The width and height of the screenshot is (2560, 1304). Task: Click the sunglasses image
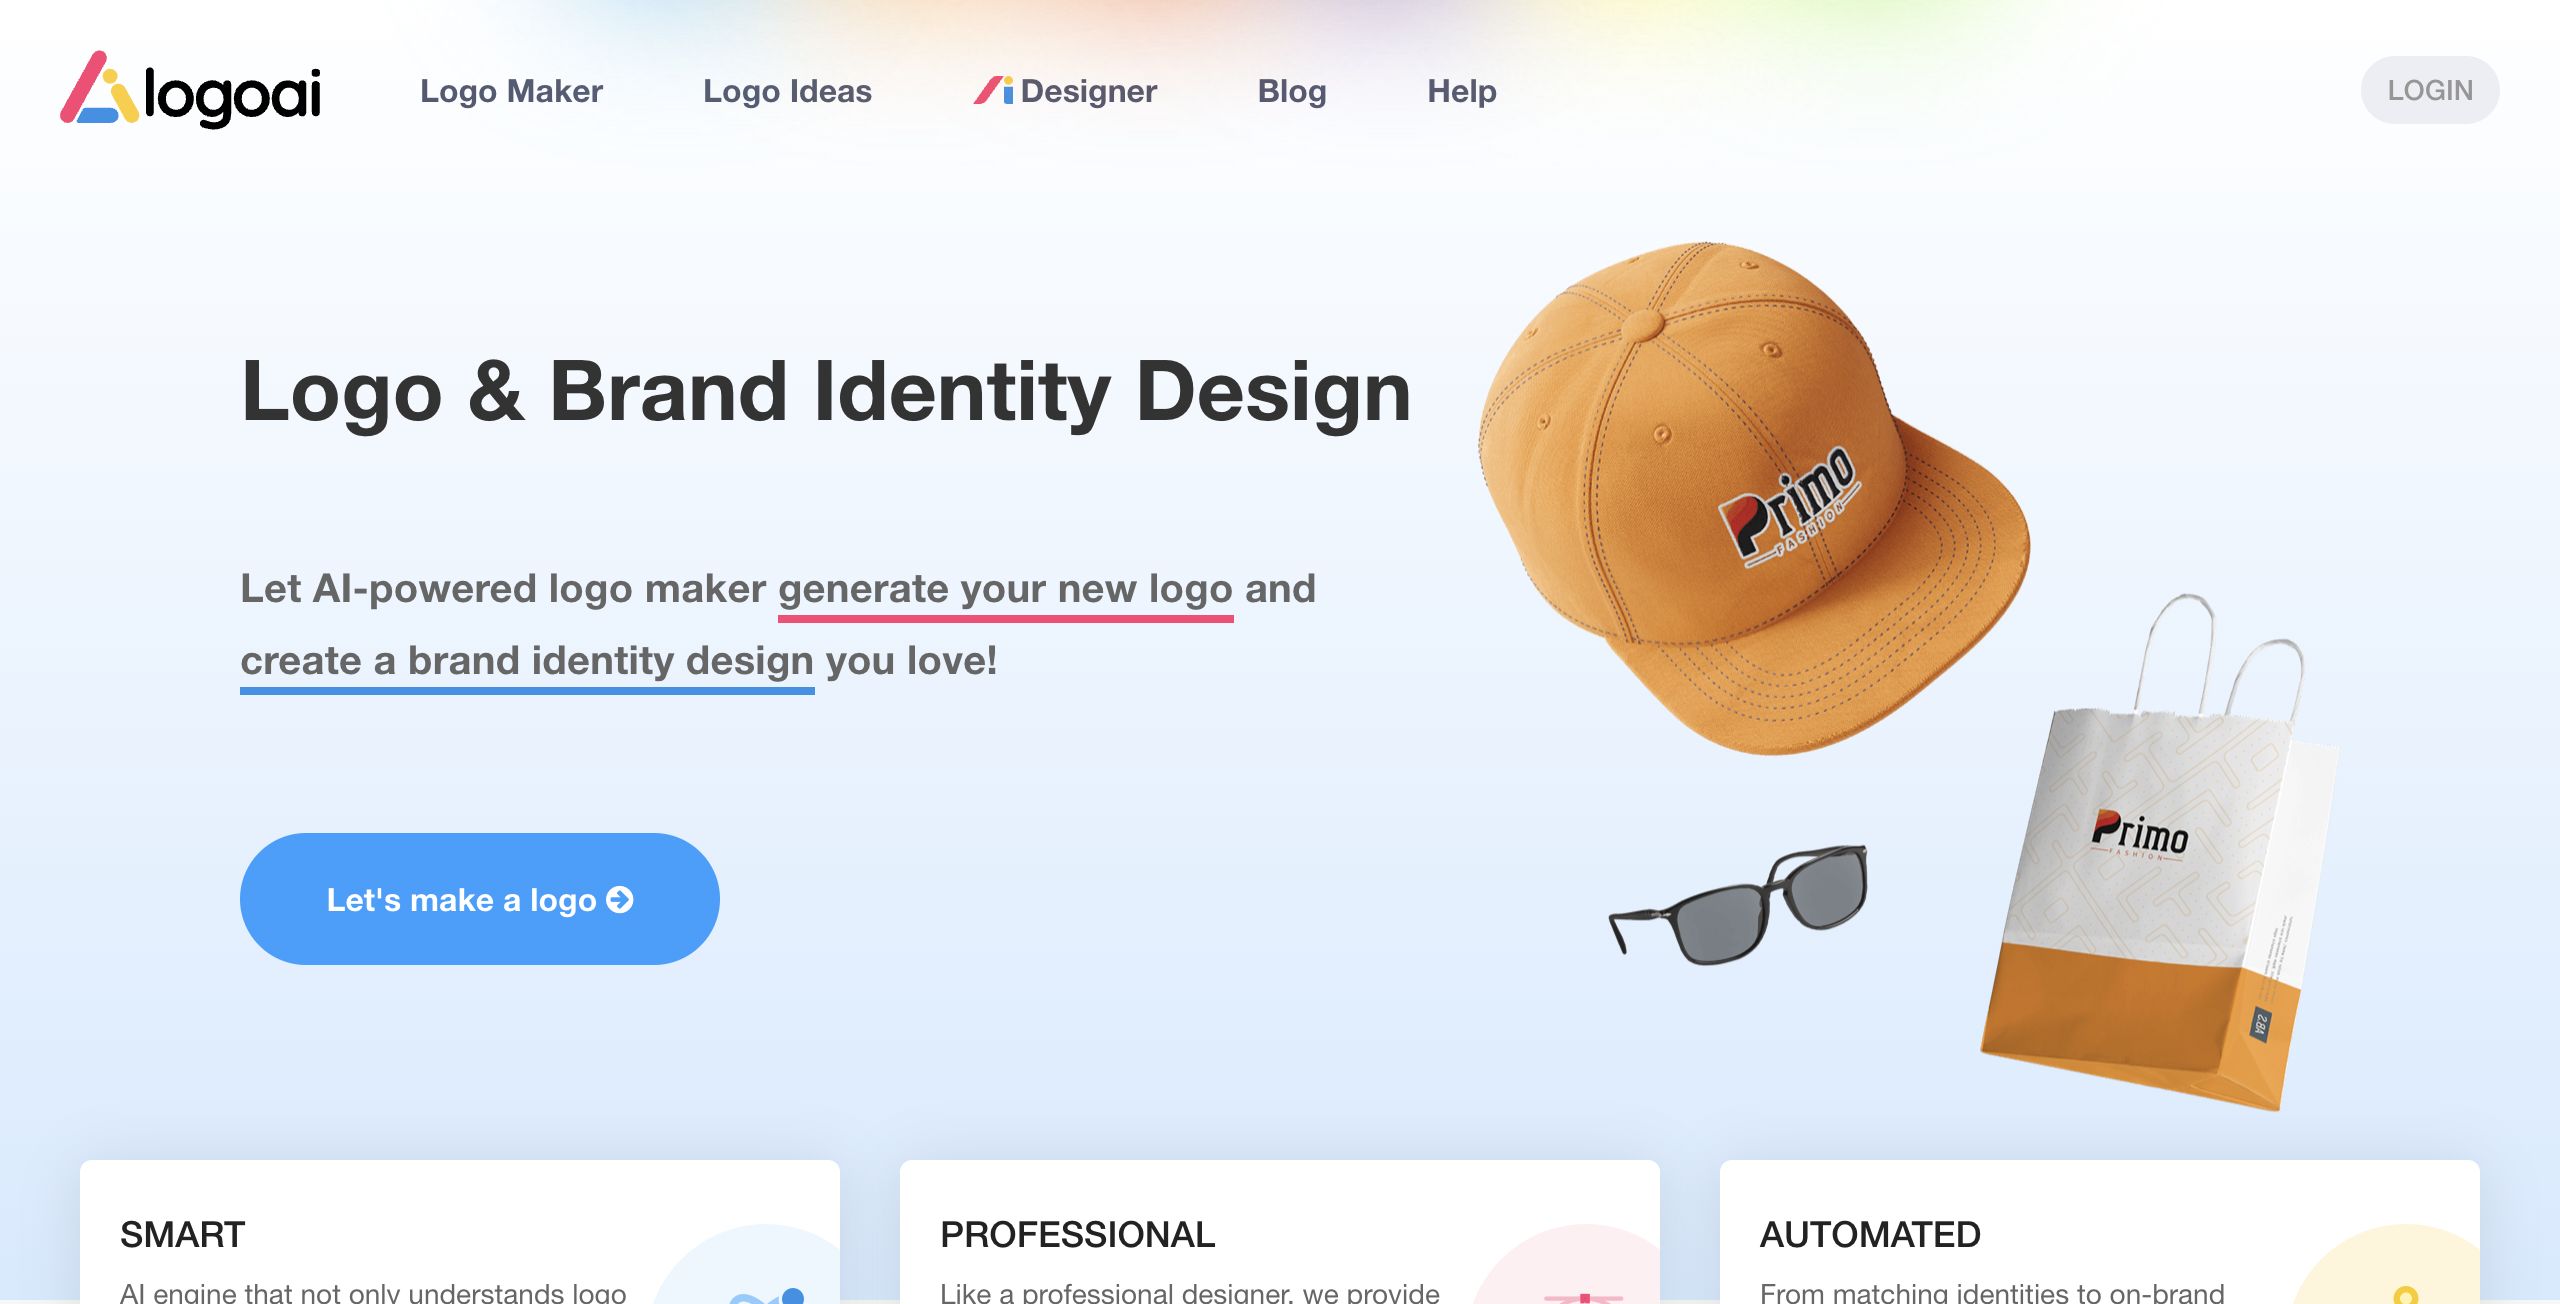(1738, 904)
